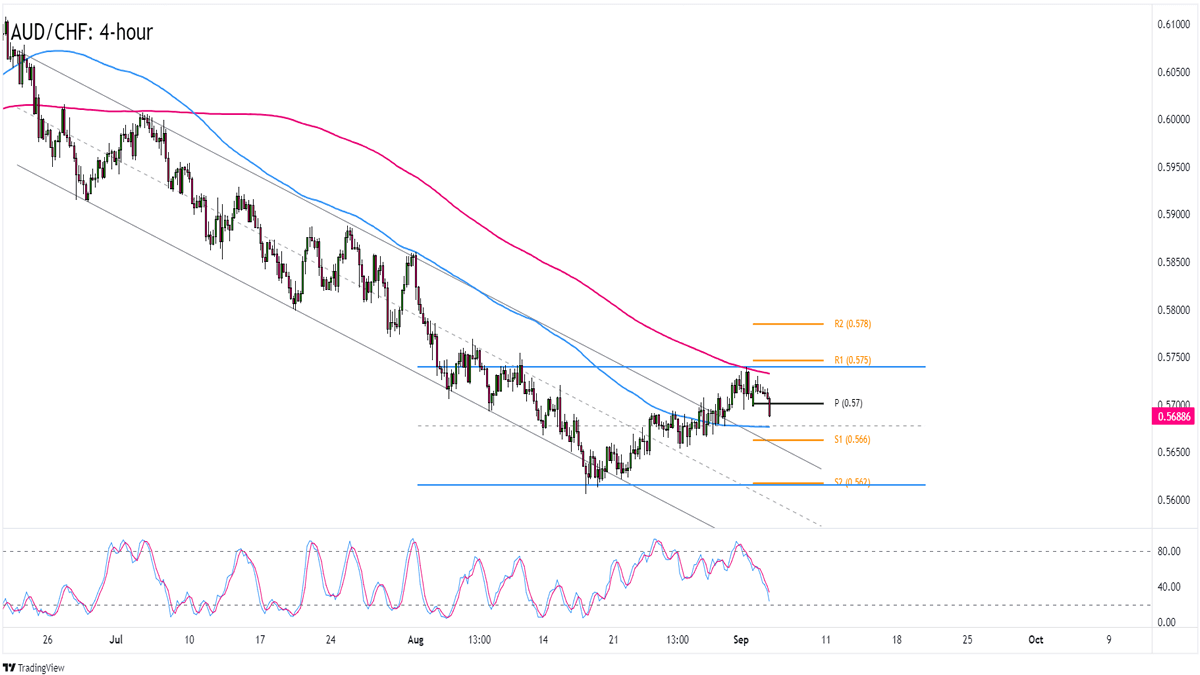
Task: Click the AUD/CHF: 4-hour chart title
Action: pos(80,32)
